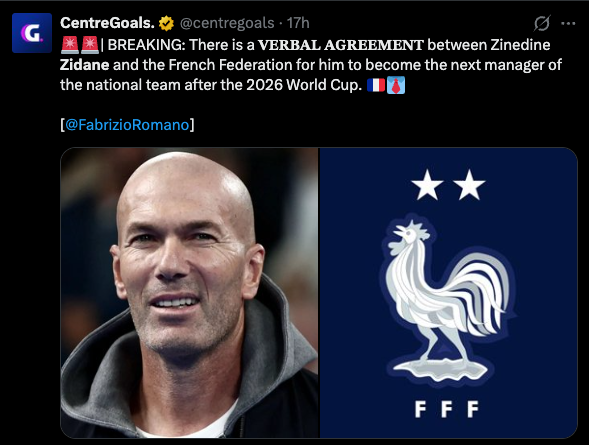Click the bold word Zidane

[x=85, y=65]
